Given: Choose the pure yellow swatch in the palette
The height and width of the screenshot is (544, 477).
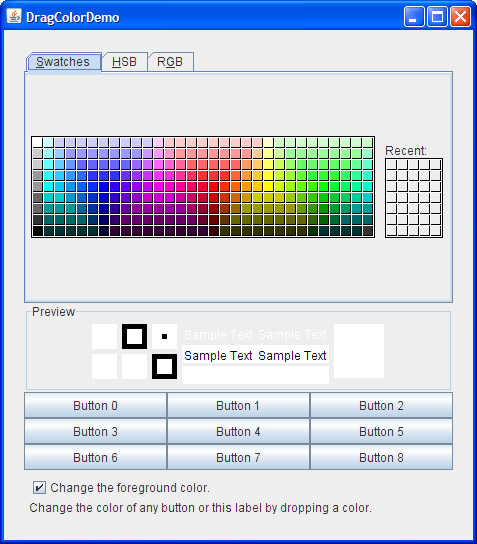Looking at the screenshot, I should click(x=269, y=187).
